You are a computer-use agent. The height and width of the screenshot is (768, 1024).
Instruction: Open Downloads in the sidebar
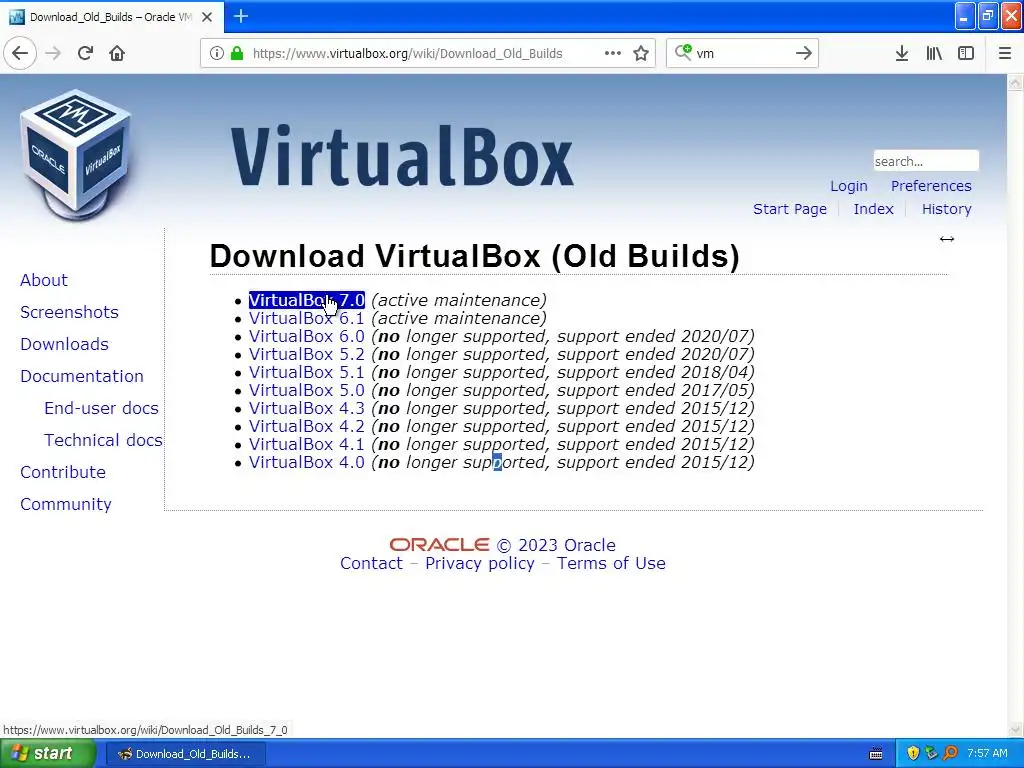(x=64, y=344)
